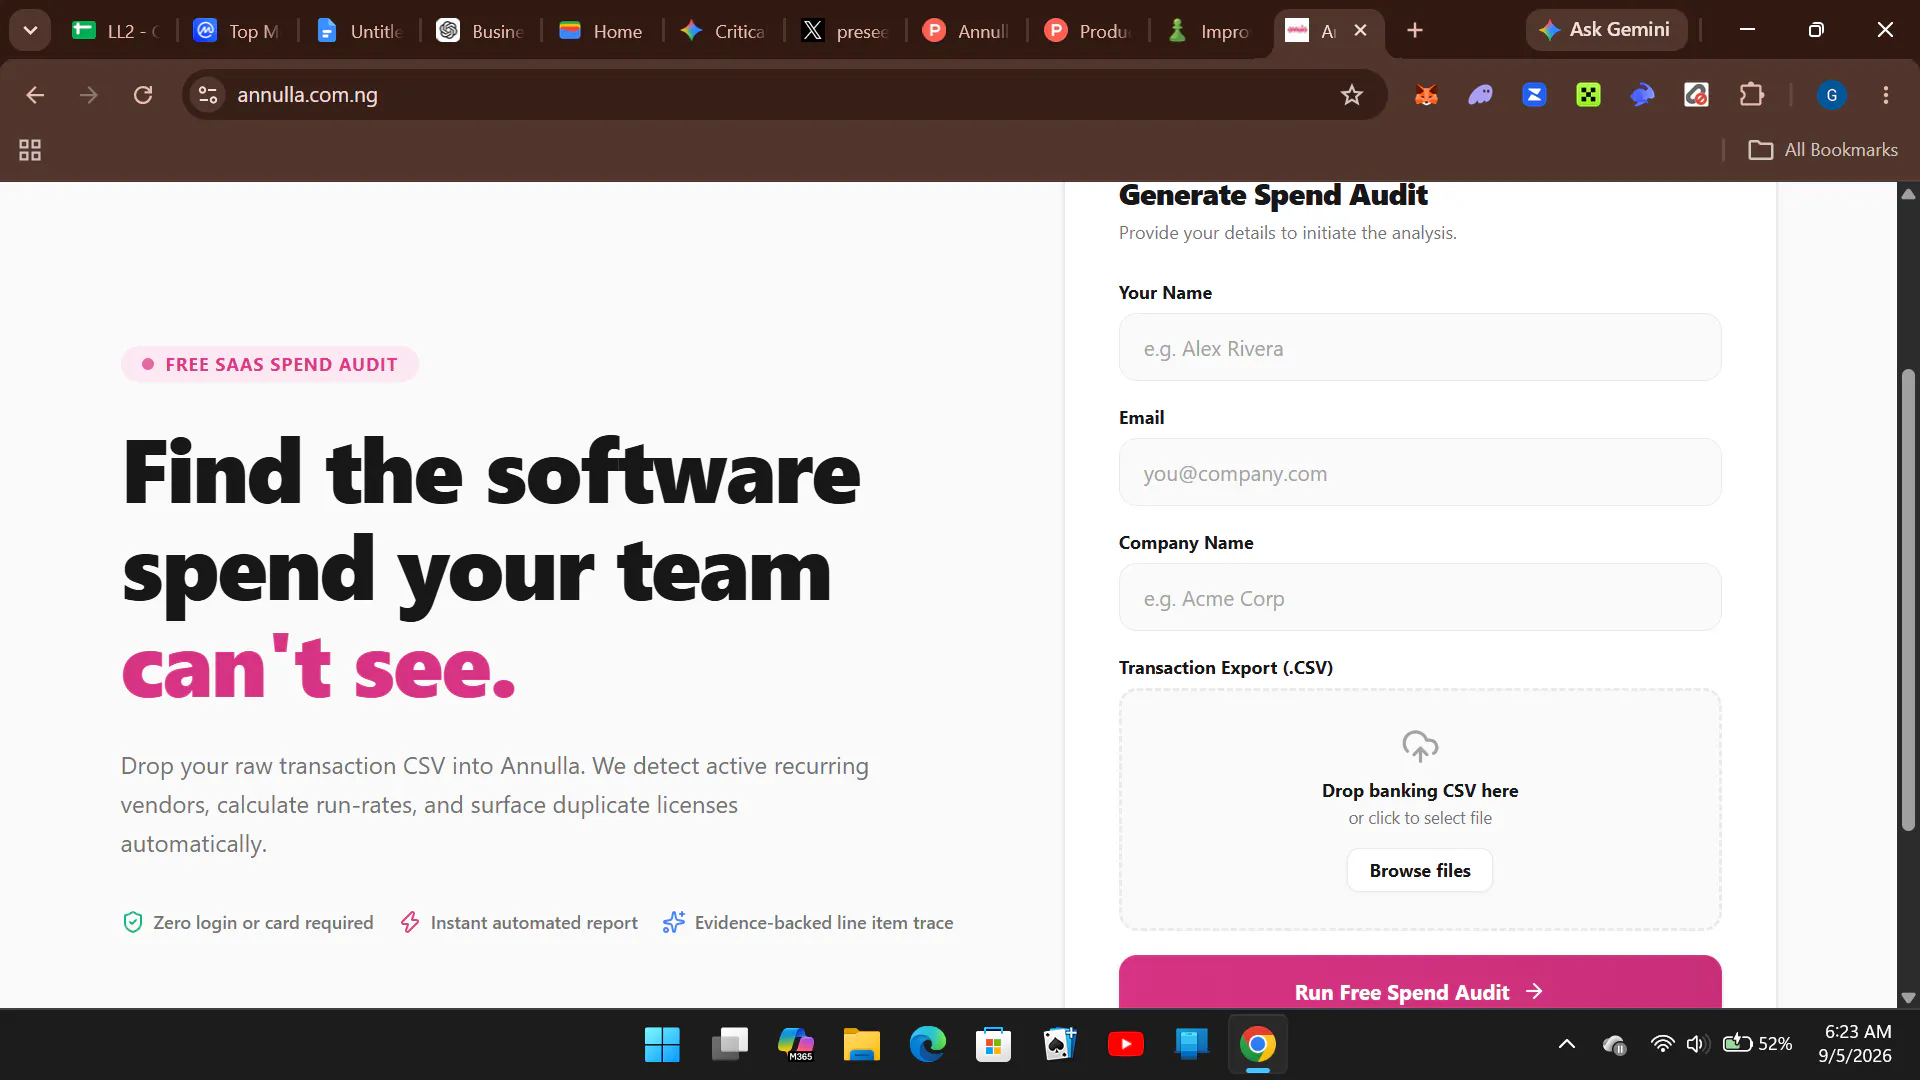Click Run Free Spend Audit button
The height and width of the screenshot is (1080, 1920).
pos(1420,982)
